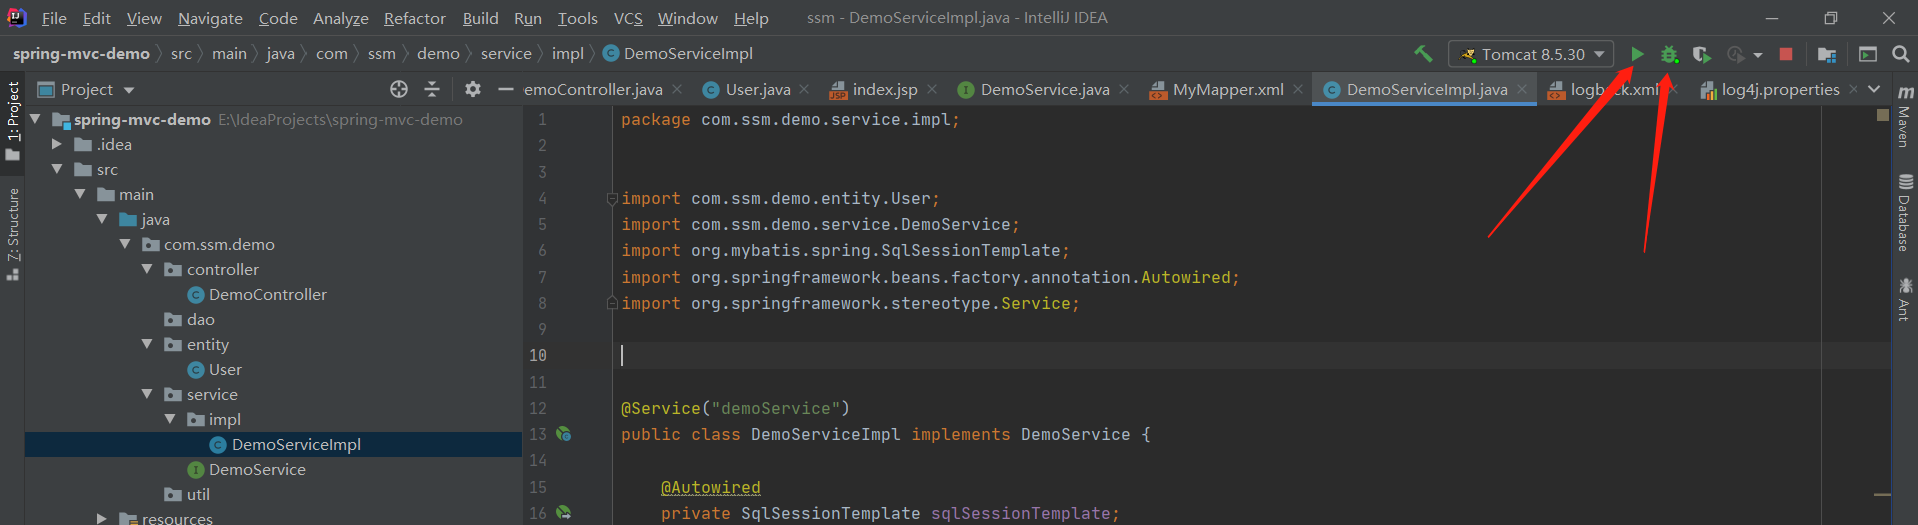Open the Database tool window

pyautogui.click(x=1904, y=213)
